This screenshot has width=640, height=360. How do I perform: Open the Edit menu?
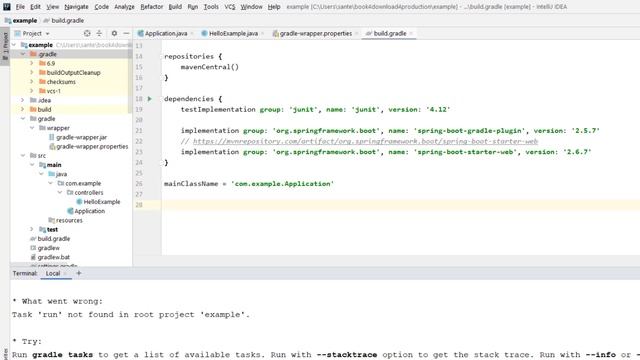tap(36, 7)
